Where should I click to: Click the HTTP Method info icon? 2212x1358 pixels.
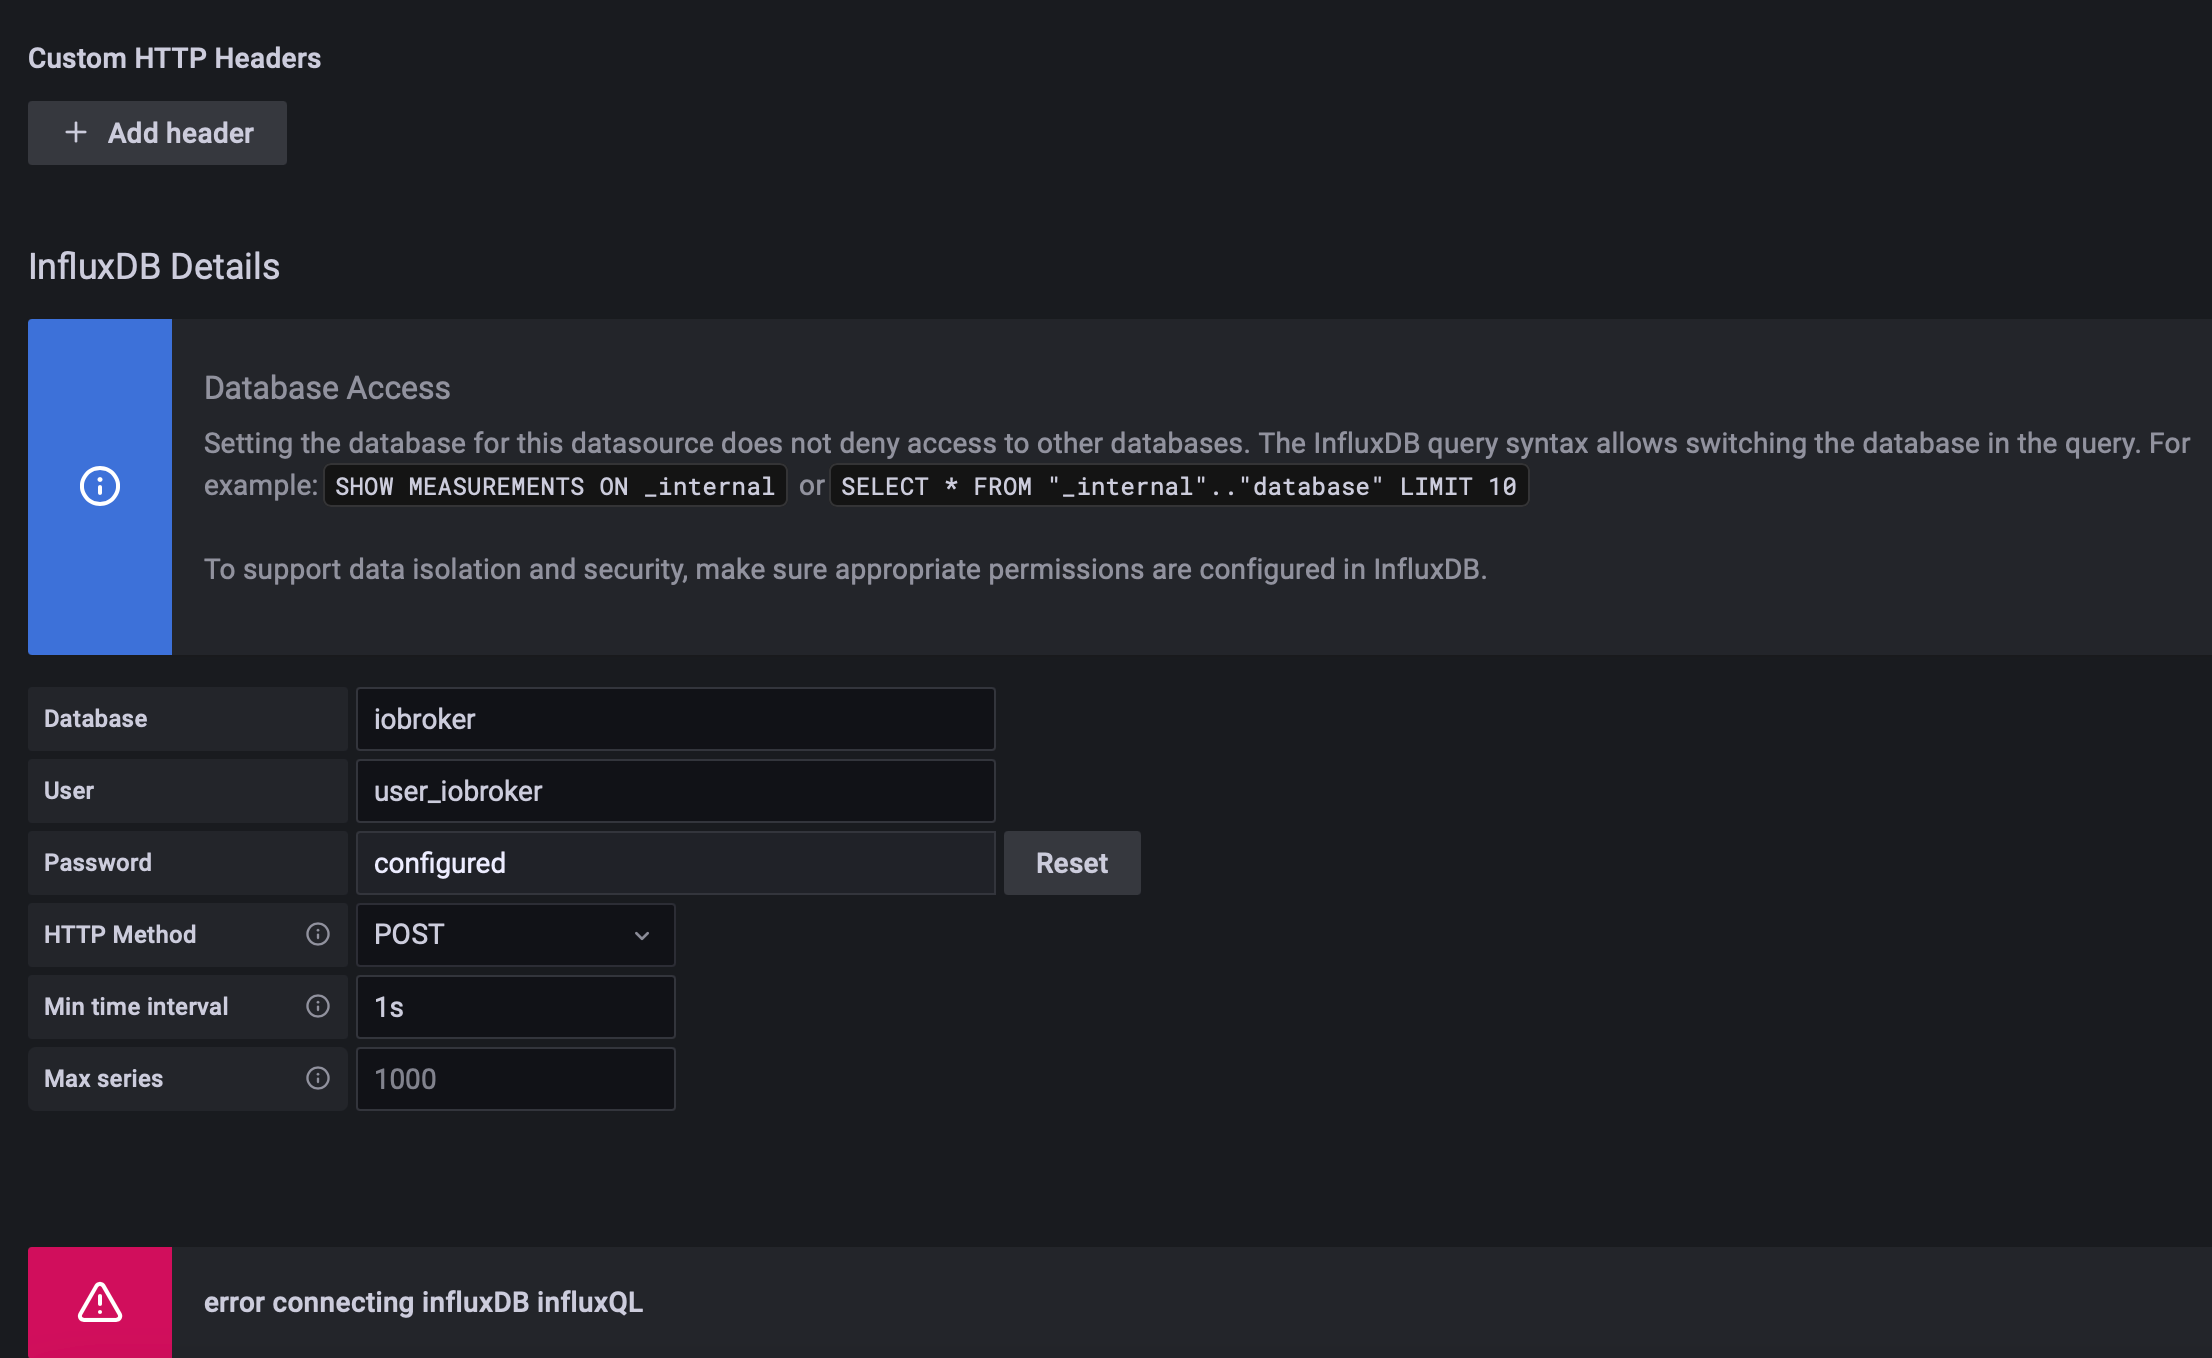pyautogui.click(x=318, y=934)
